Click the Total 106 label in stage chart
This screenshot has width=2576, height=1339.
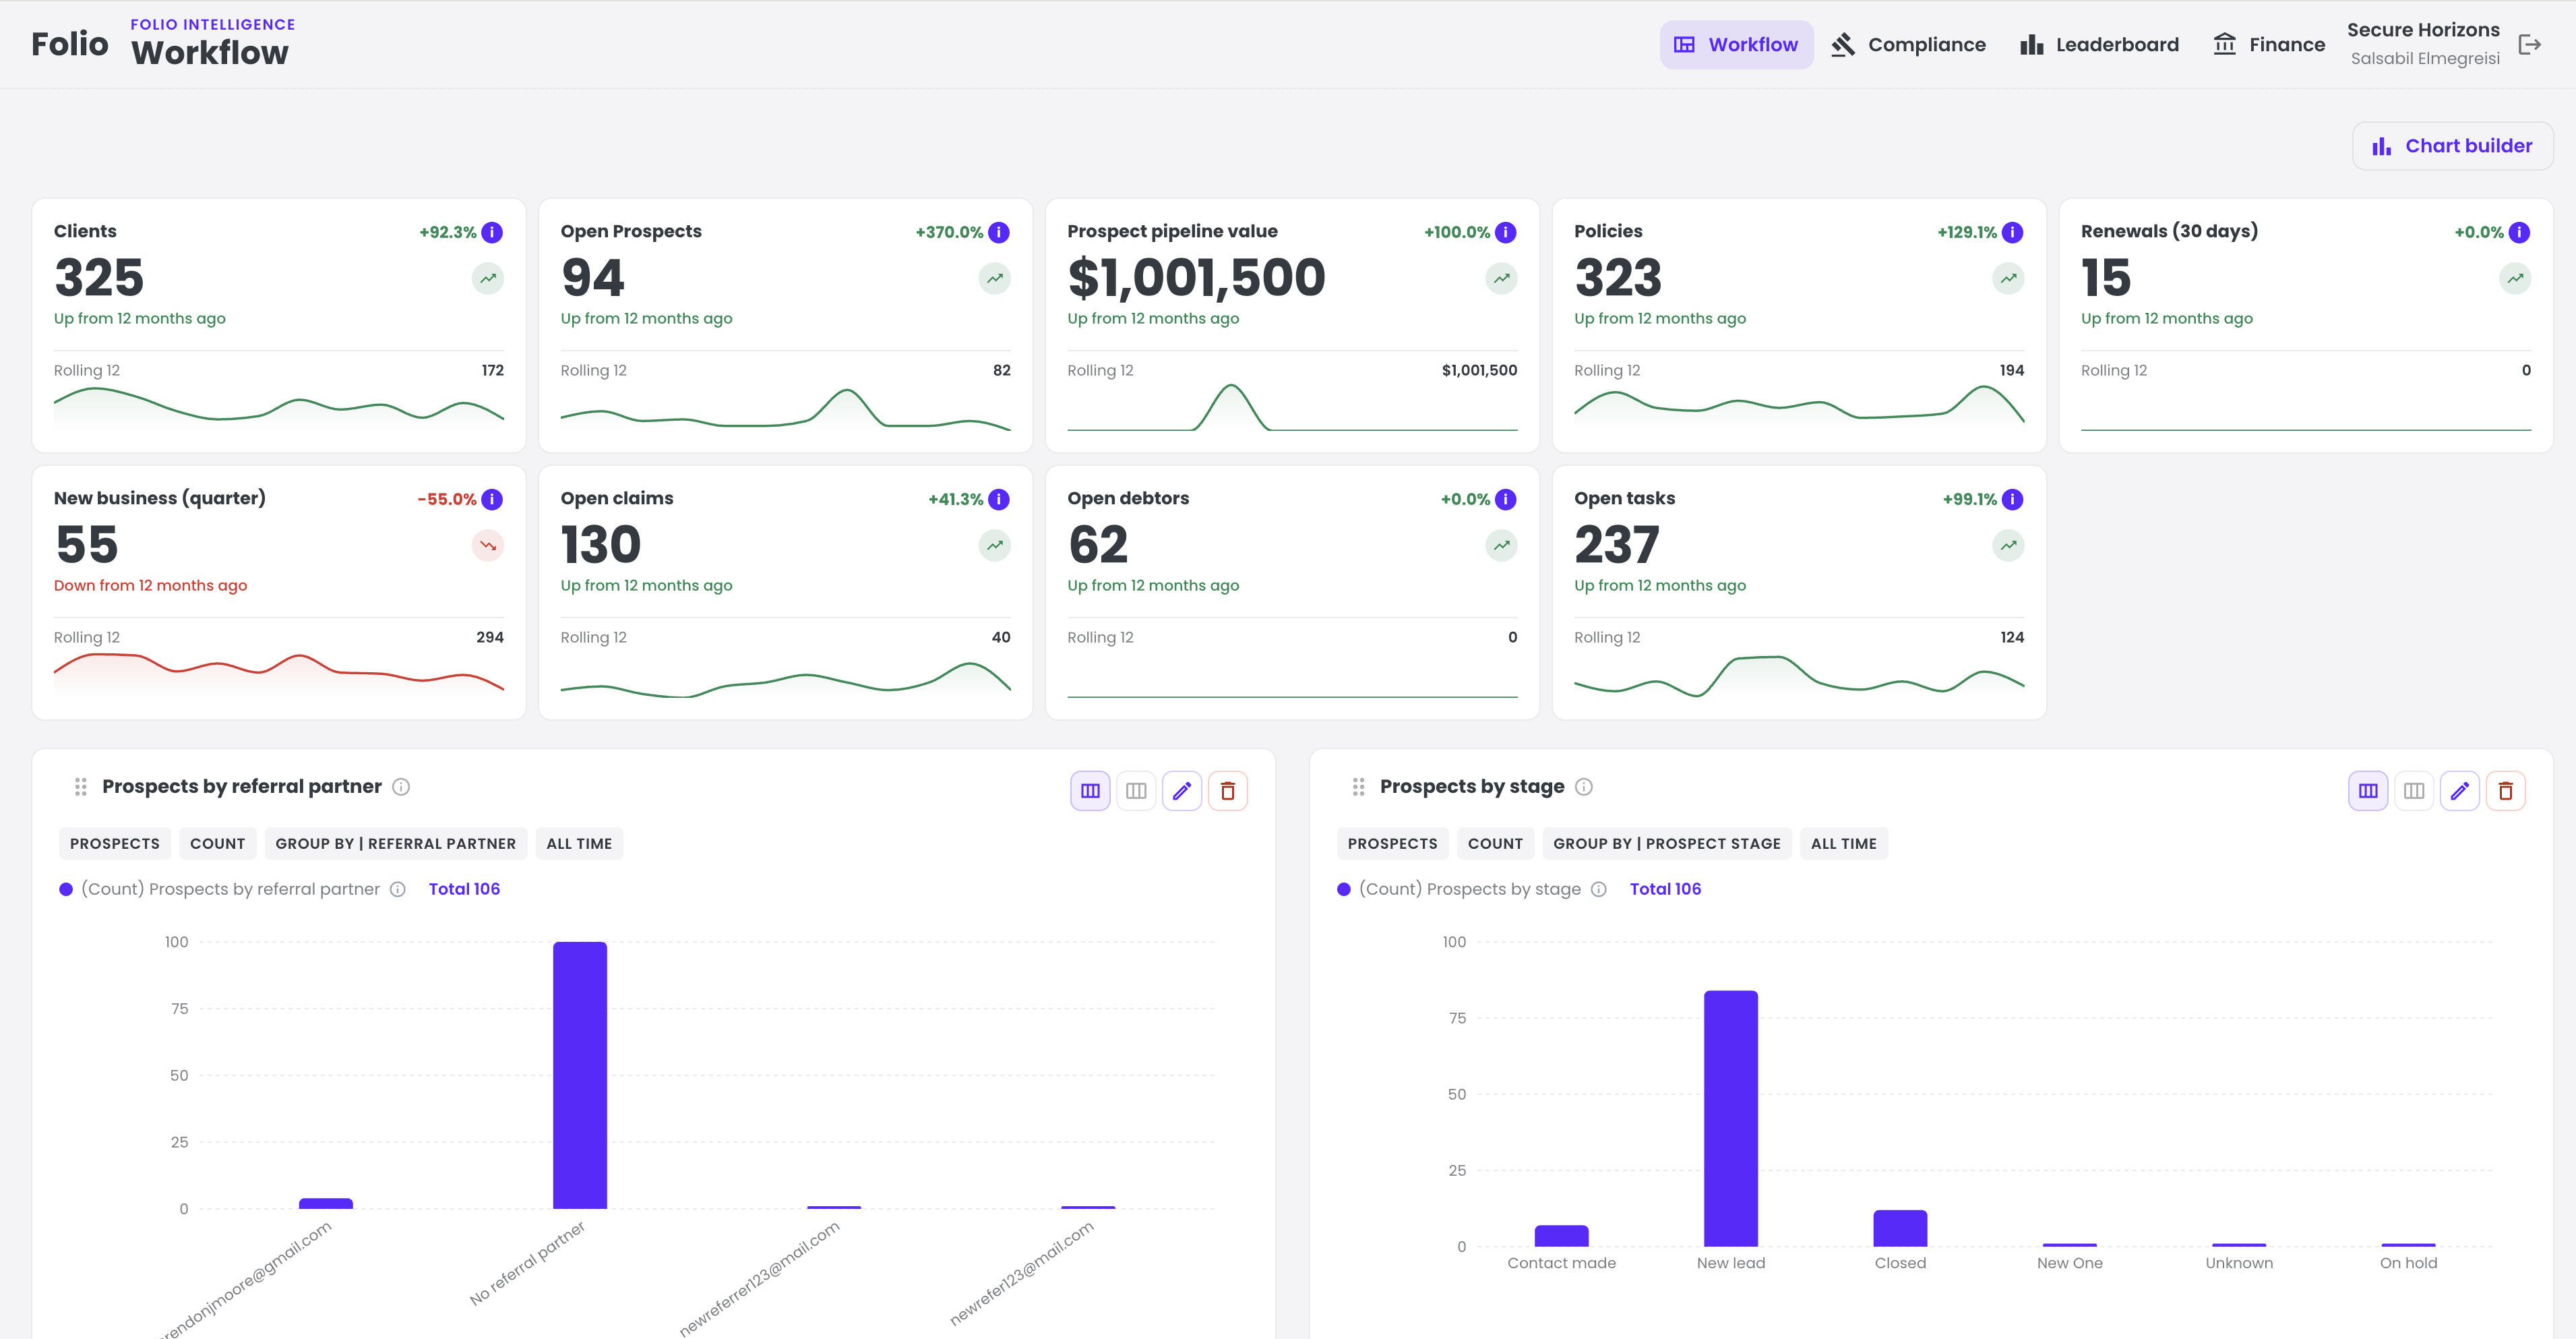(x=1665, y=889)
